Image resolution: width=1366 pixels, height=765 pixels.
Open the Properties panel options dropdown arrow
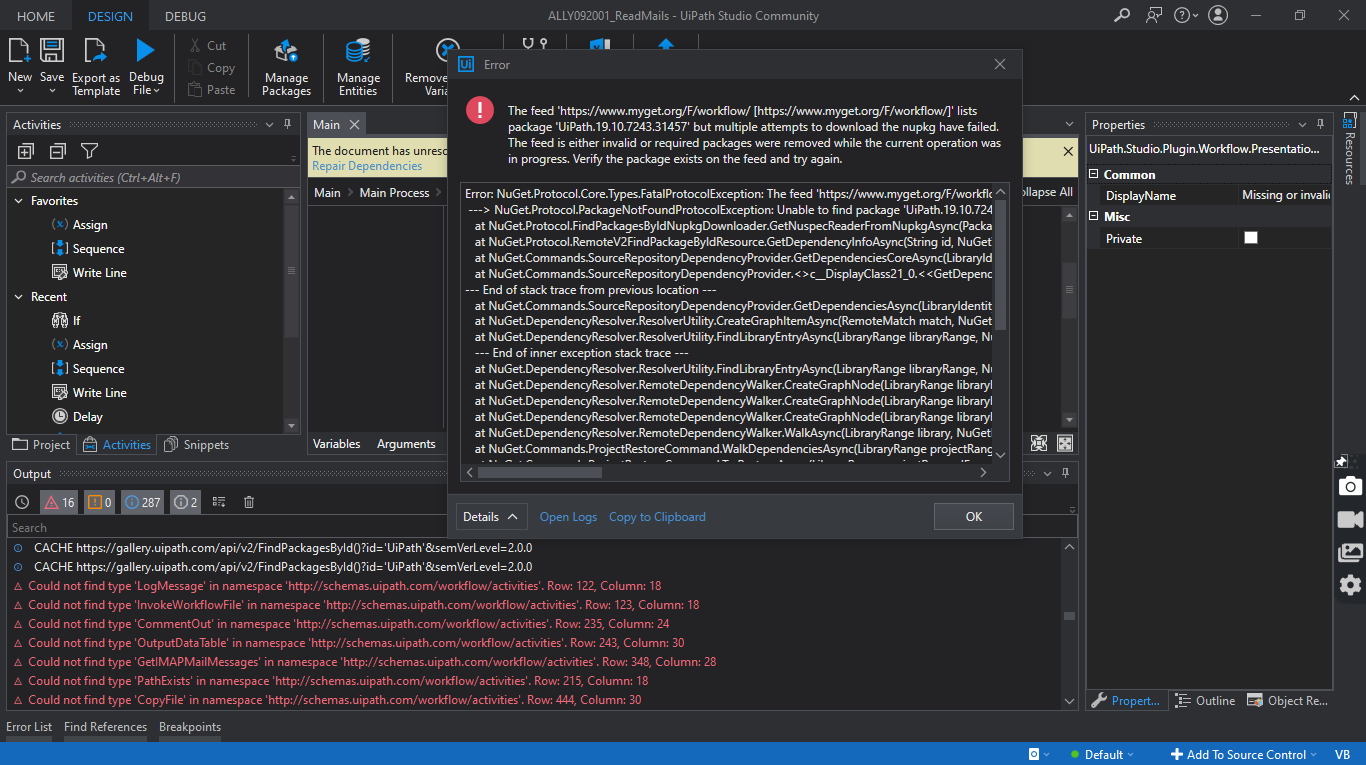pos(1301,125)
